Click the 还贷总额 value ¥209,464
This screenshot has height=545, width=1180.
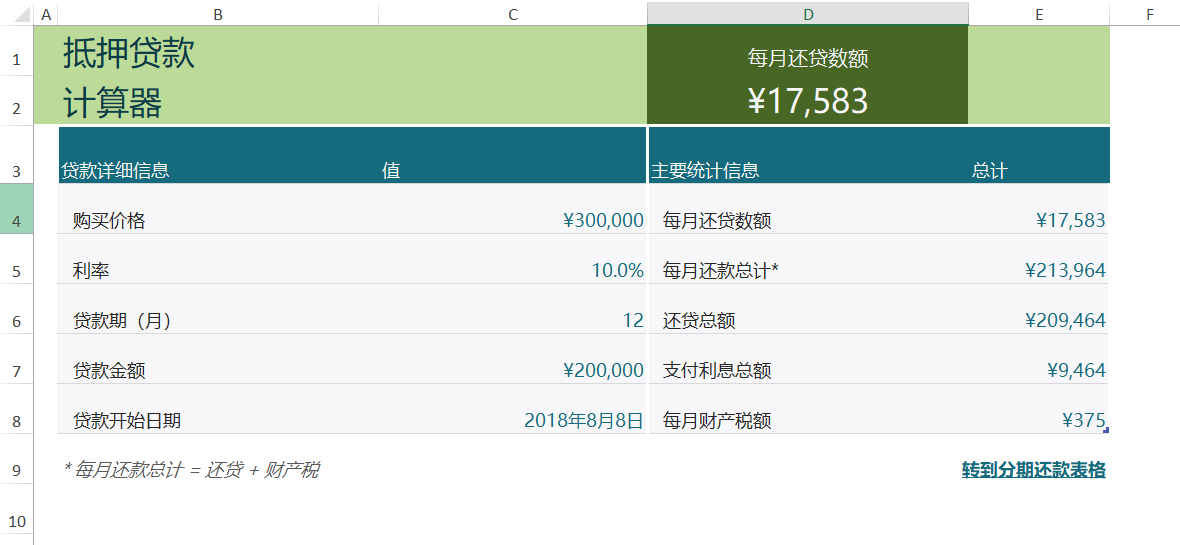(x=1065, y=321)
